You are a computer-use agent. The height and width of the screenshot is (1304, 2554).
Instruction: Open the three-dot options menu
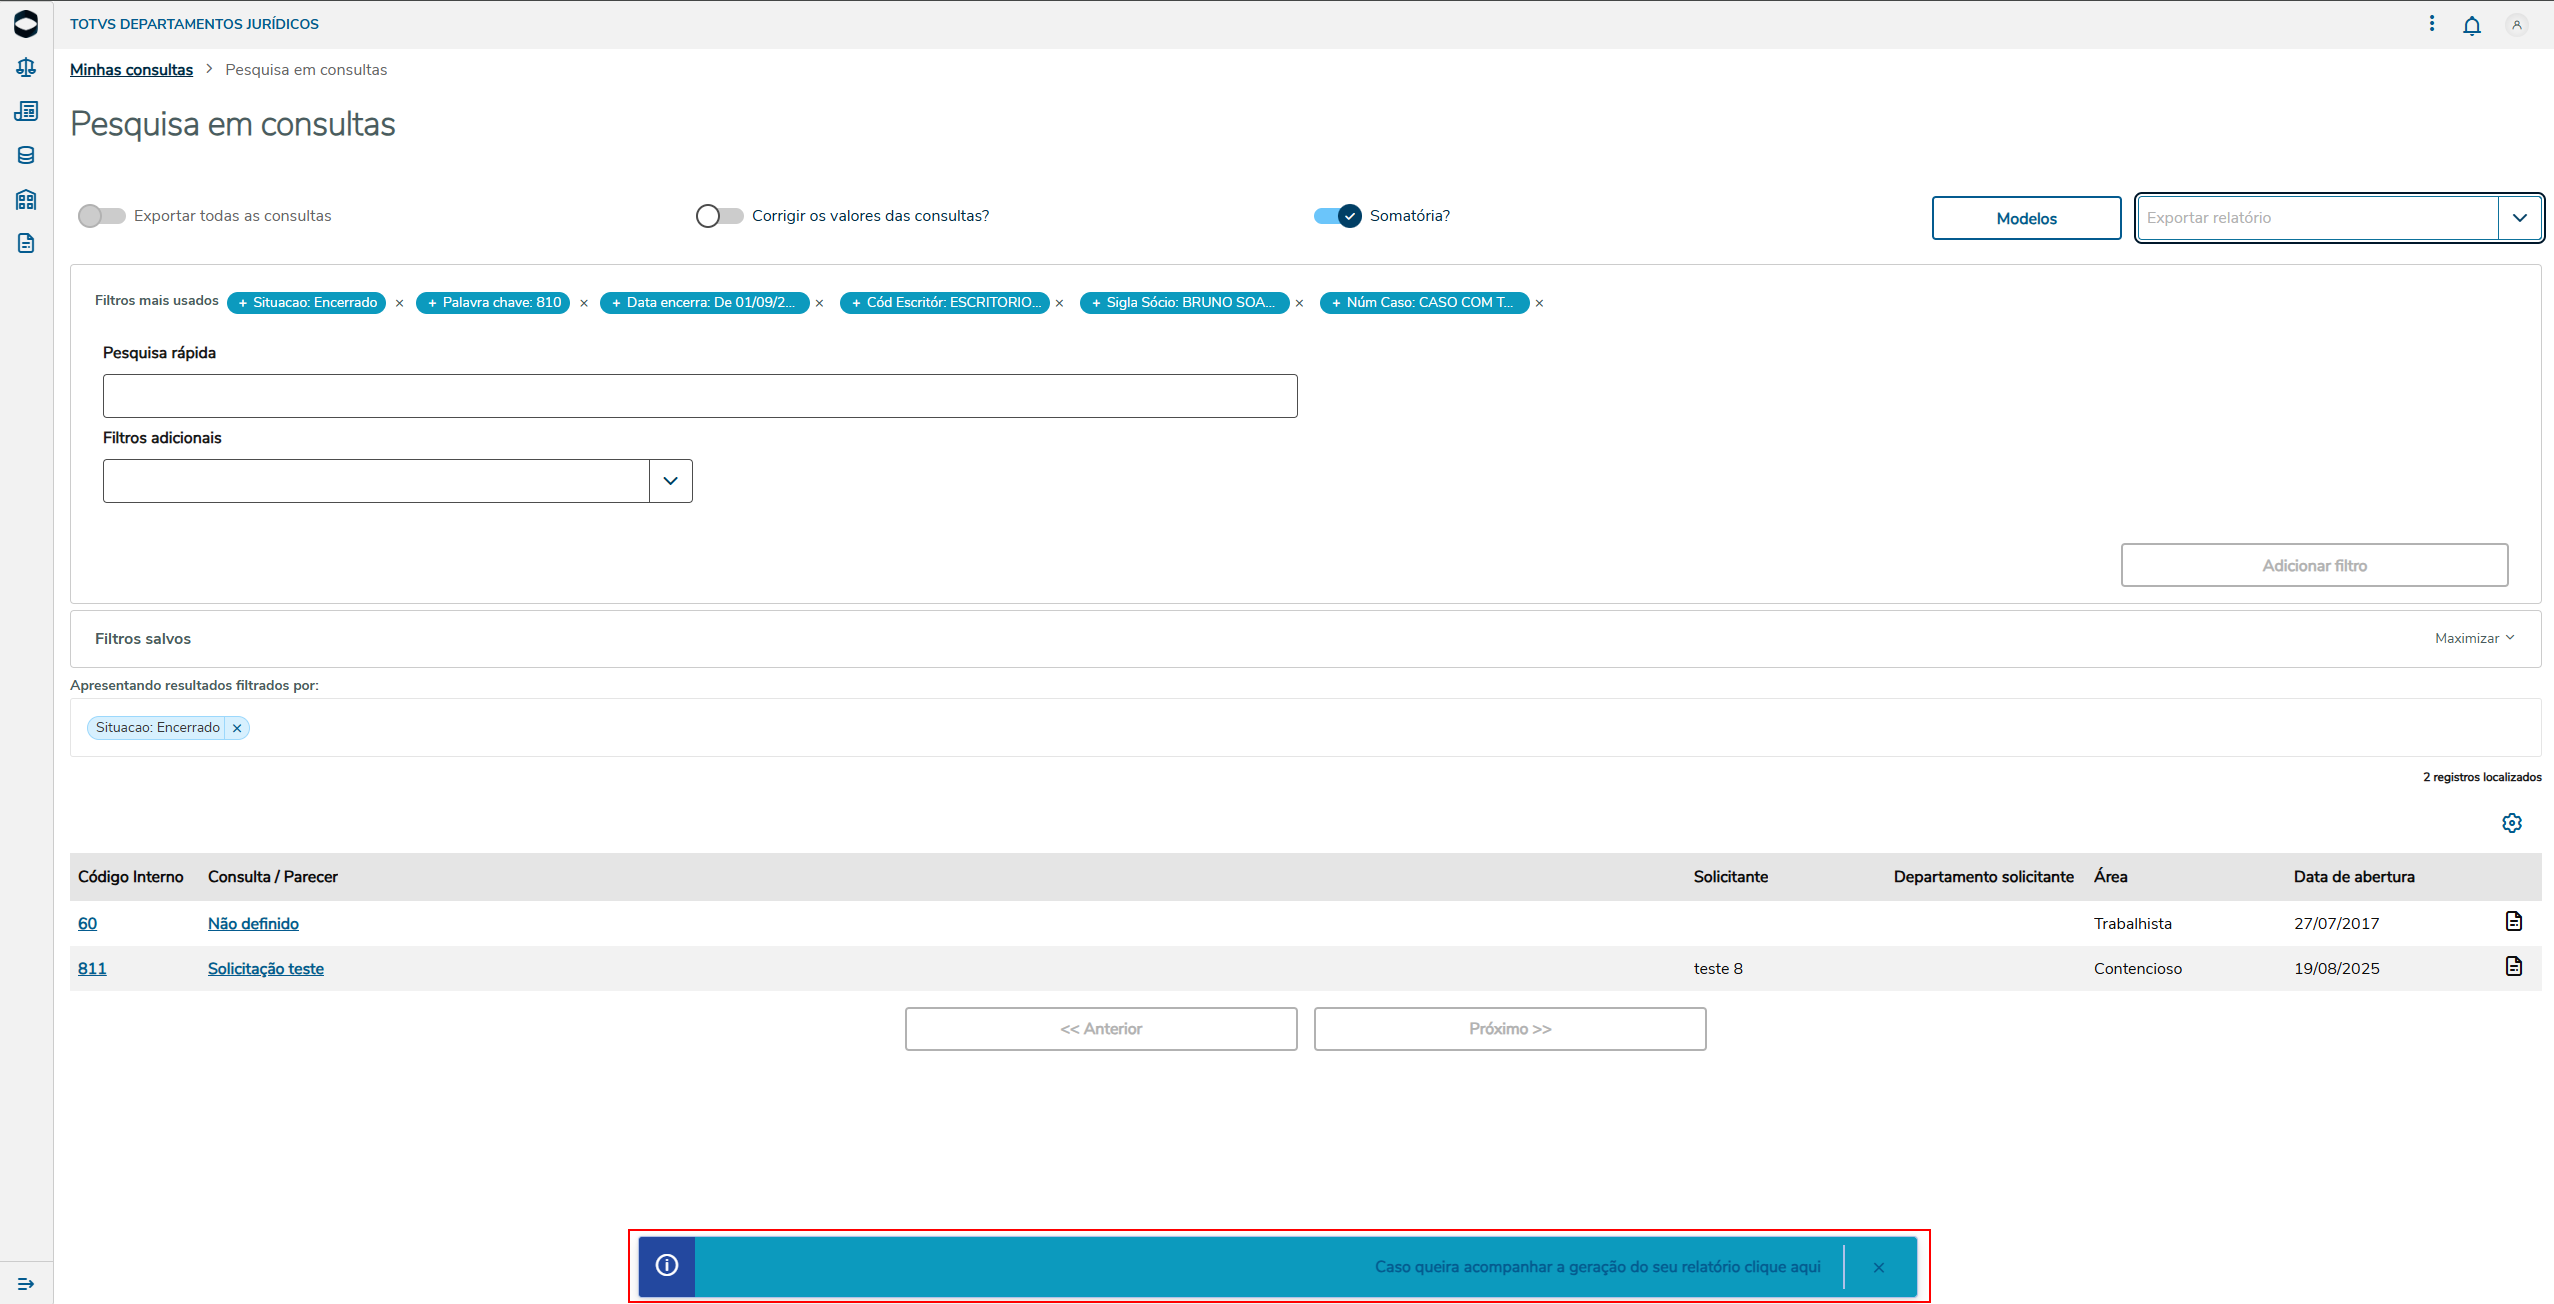tap(2431, 23)
